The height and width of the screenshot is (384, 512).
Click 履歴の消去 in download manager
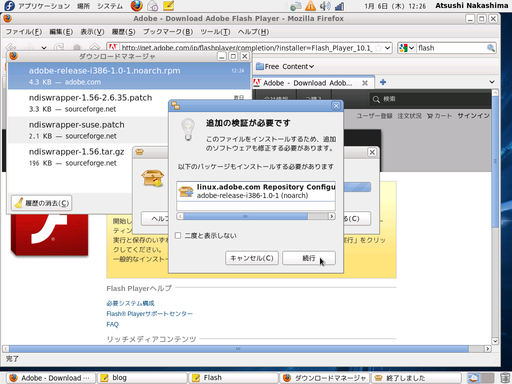42,203
